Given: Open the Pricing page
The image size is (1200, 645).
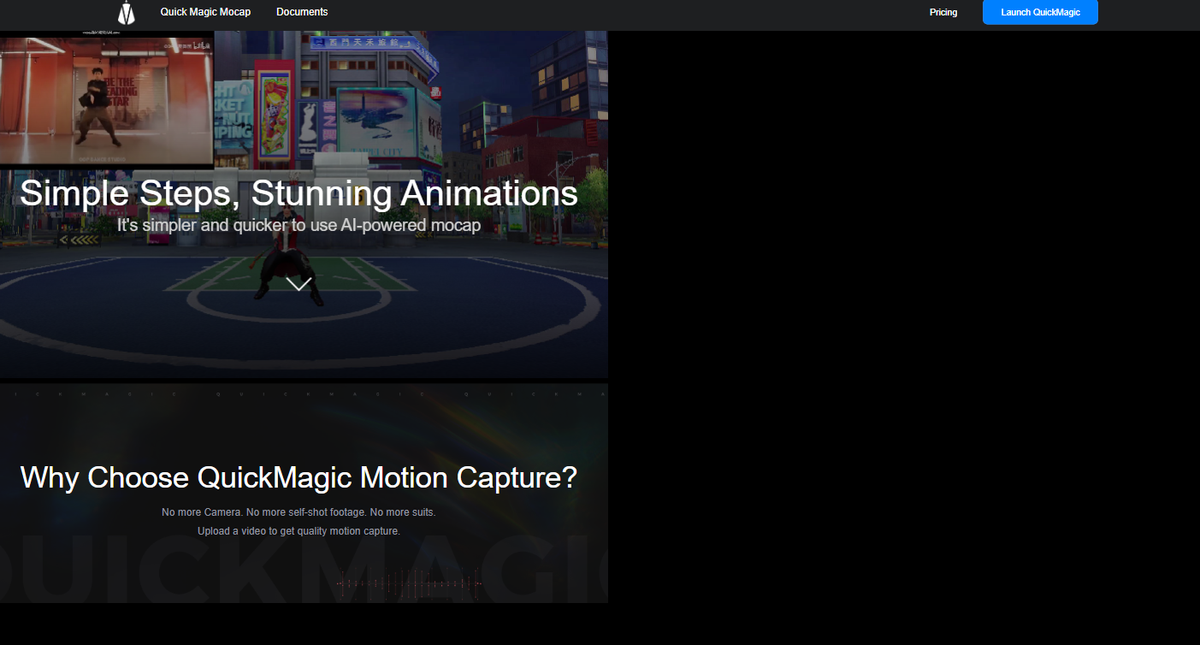Looking at the screenshot, I should click(x=943, y=12).
